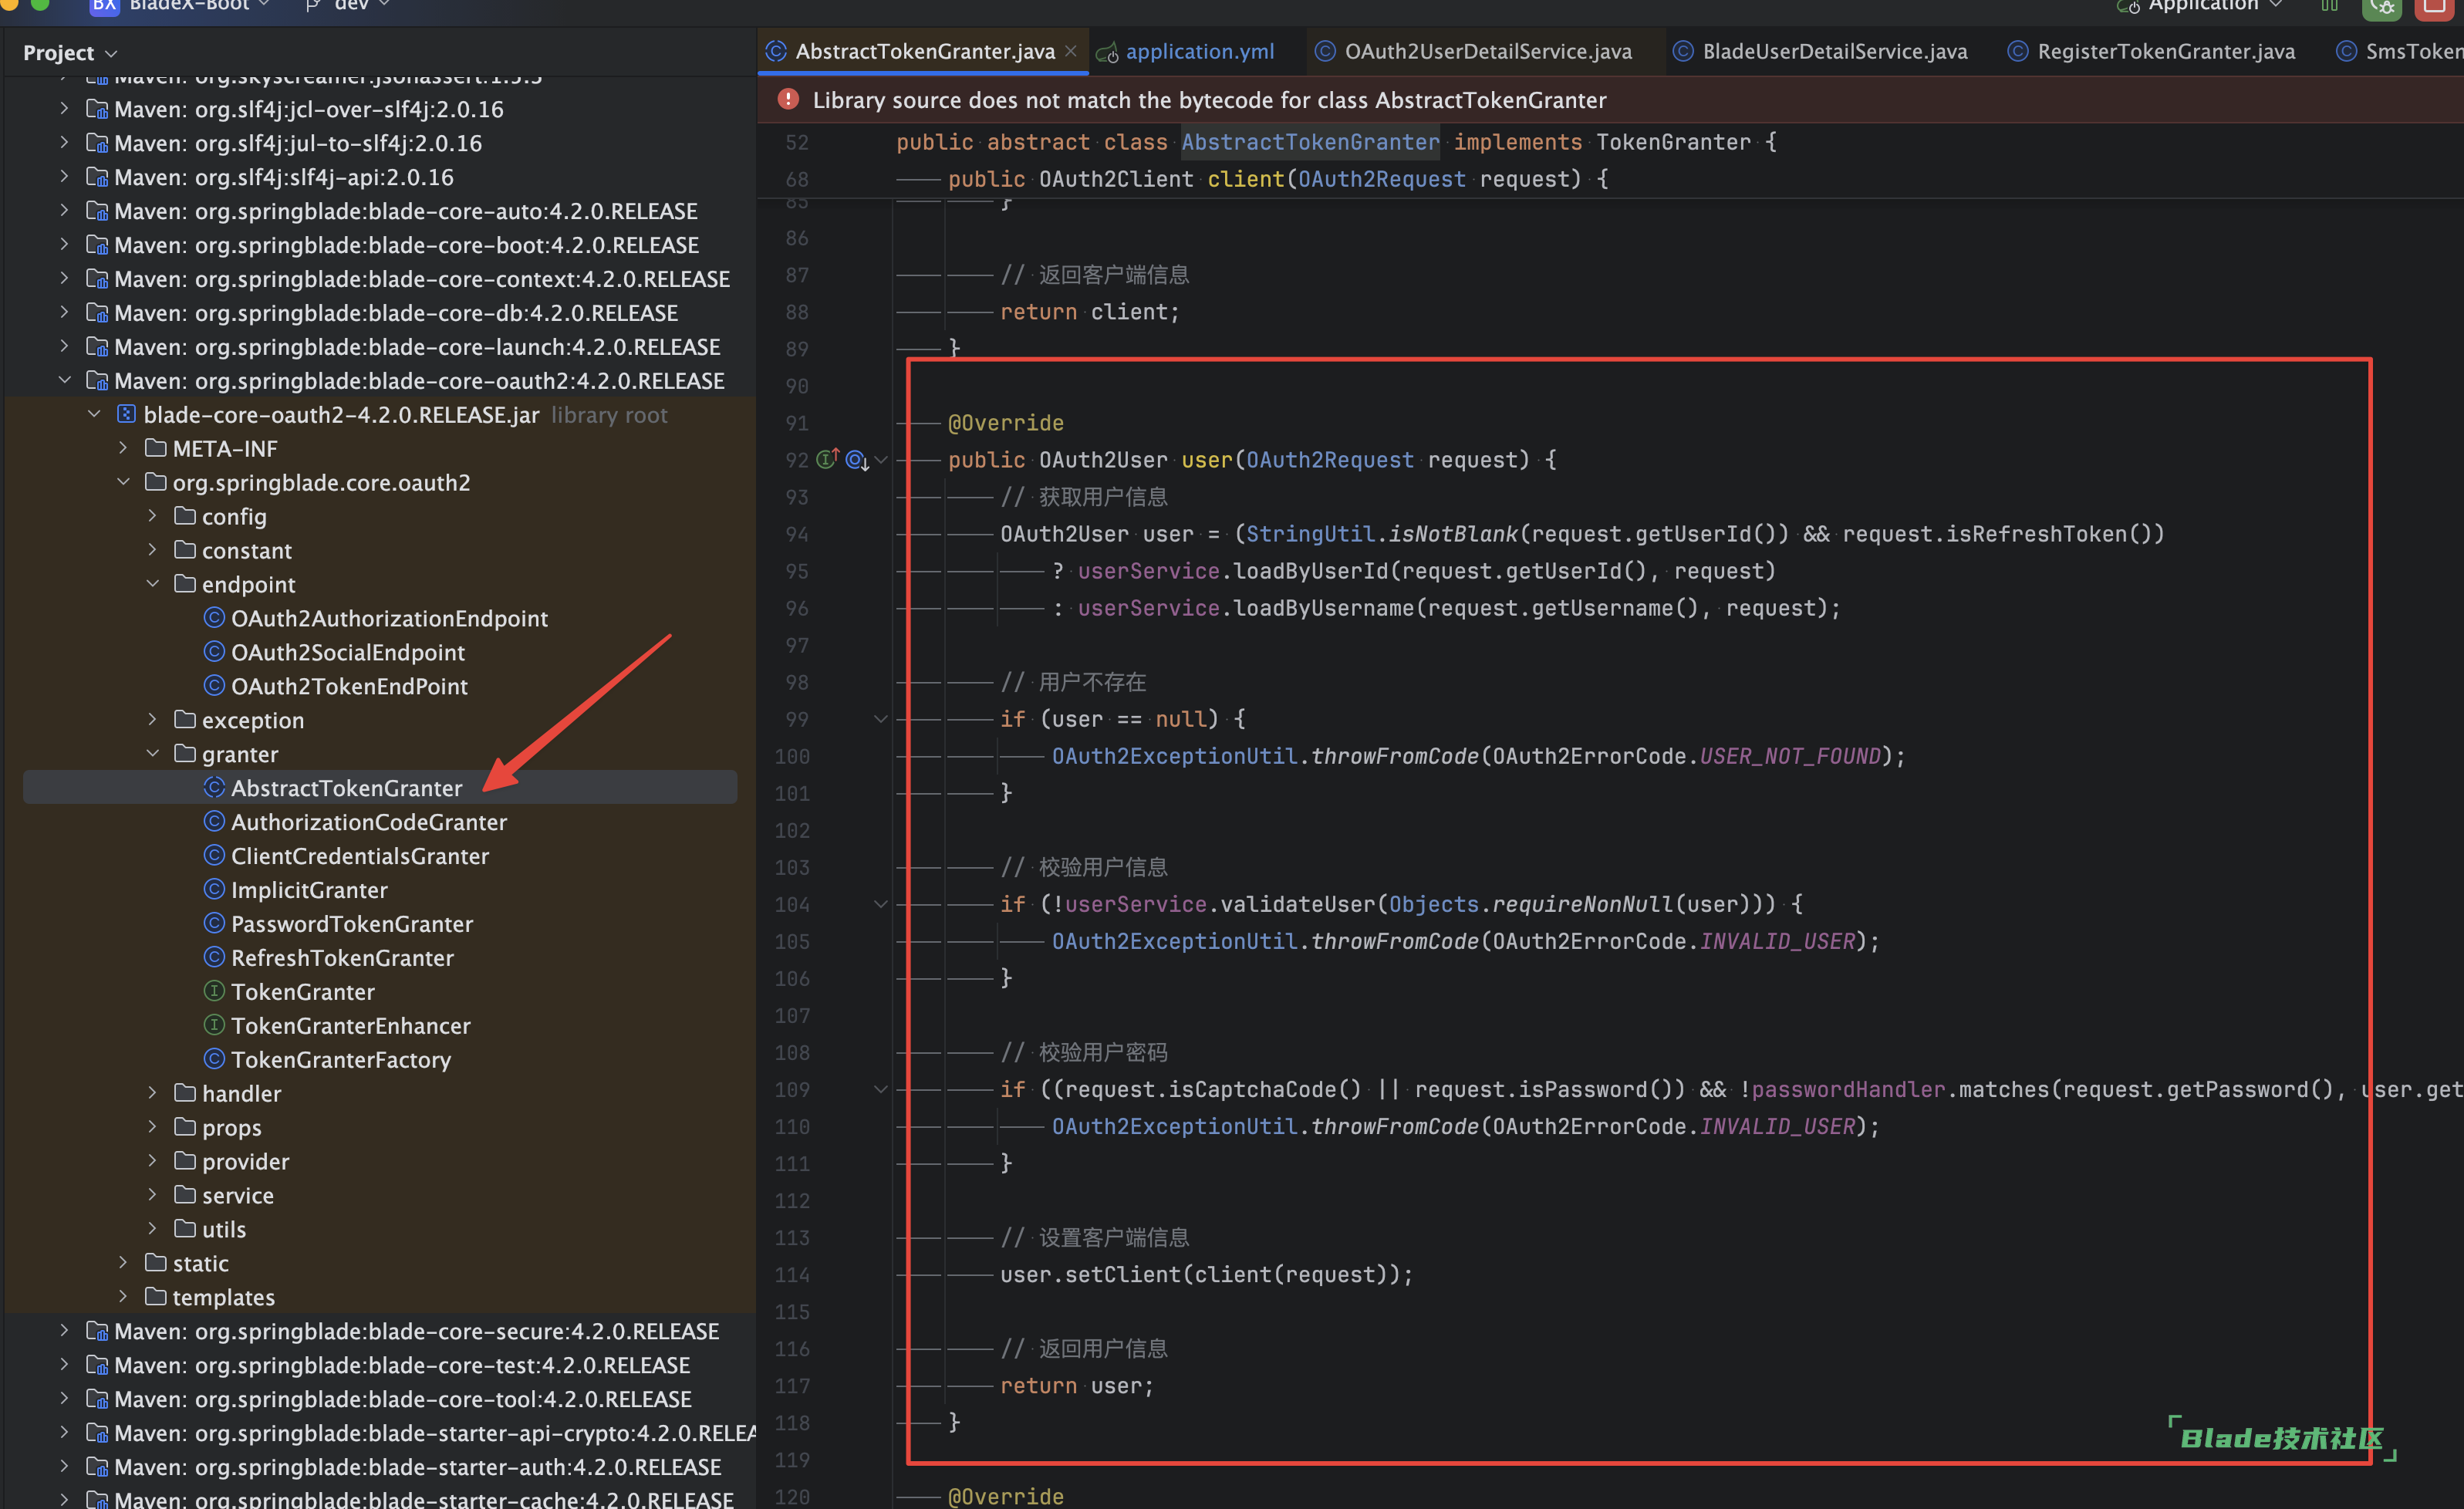Expand the config package

coord(152,516)
